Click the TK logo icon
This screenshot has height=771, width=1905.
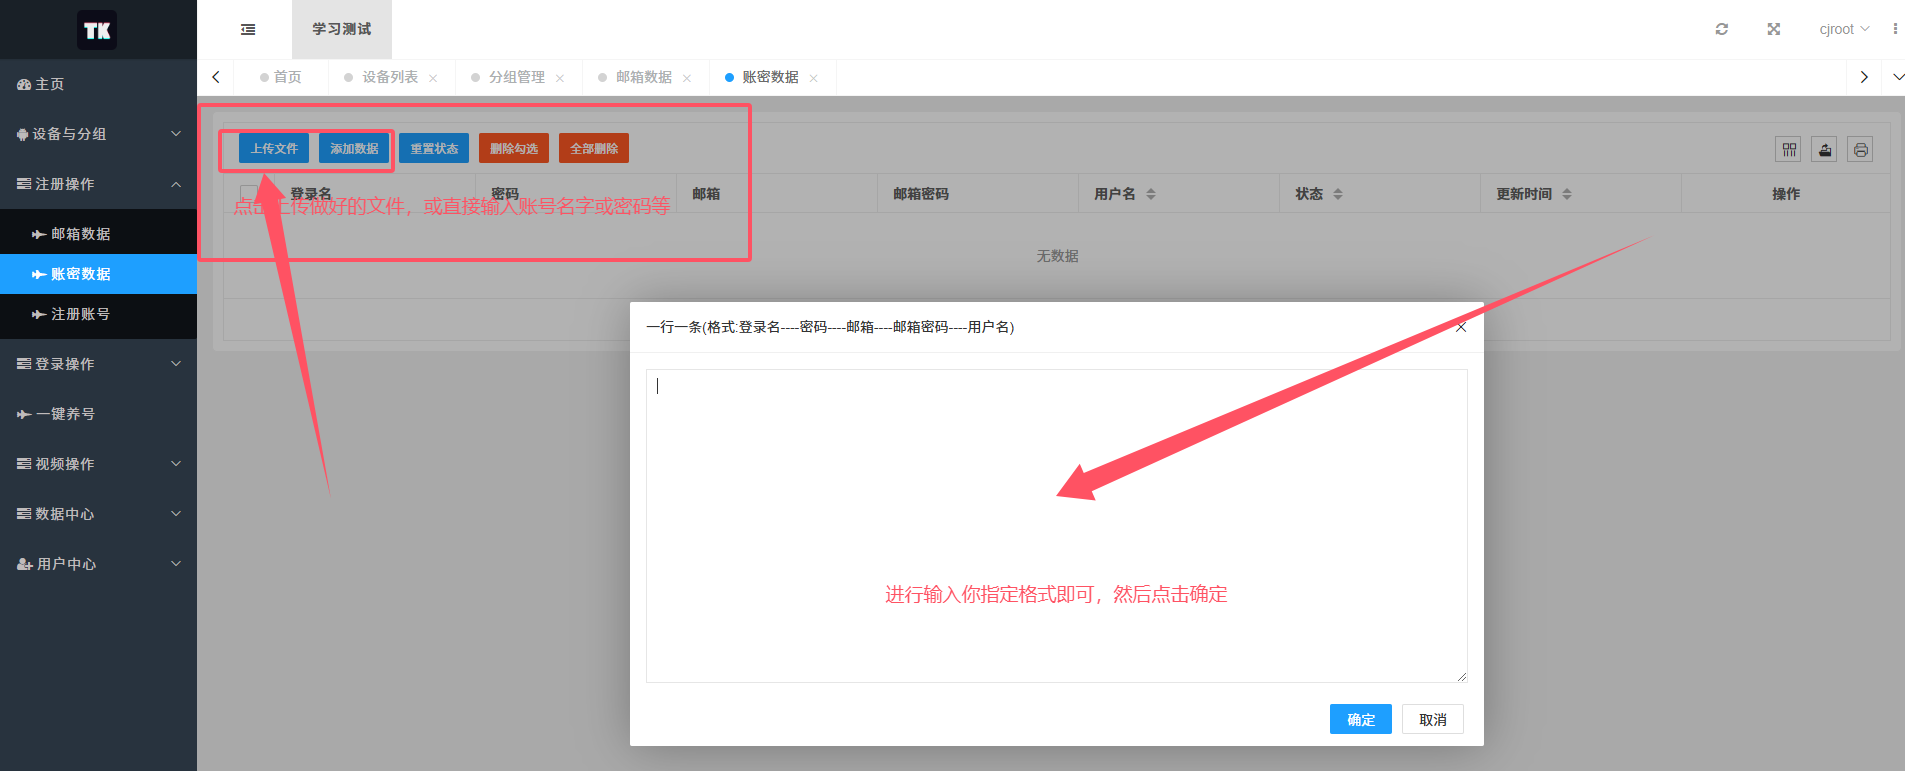(x=97, y=30)
